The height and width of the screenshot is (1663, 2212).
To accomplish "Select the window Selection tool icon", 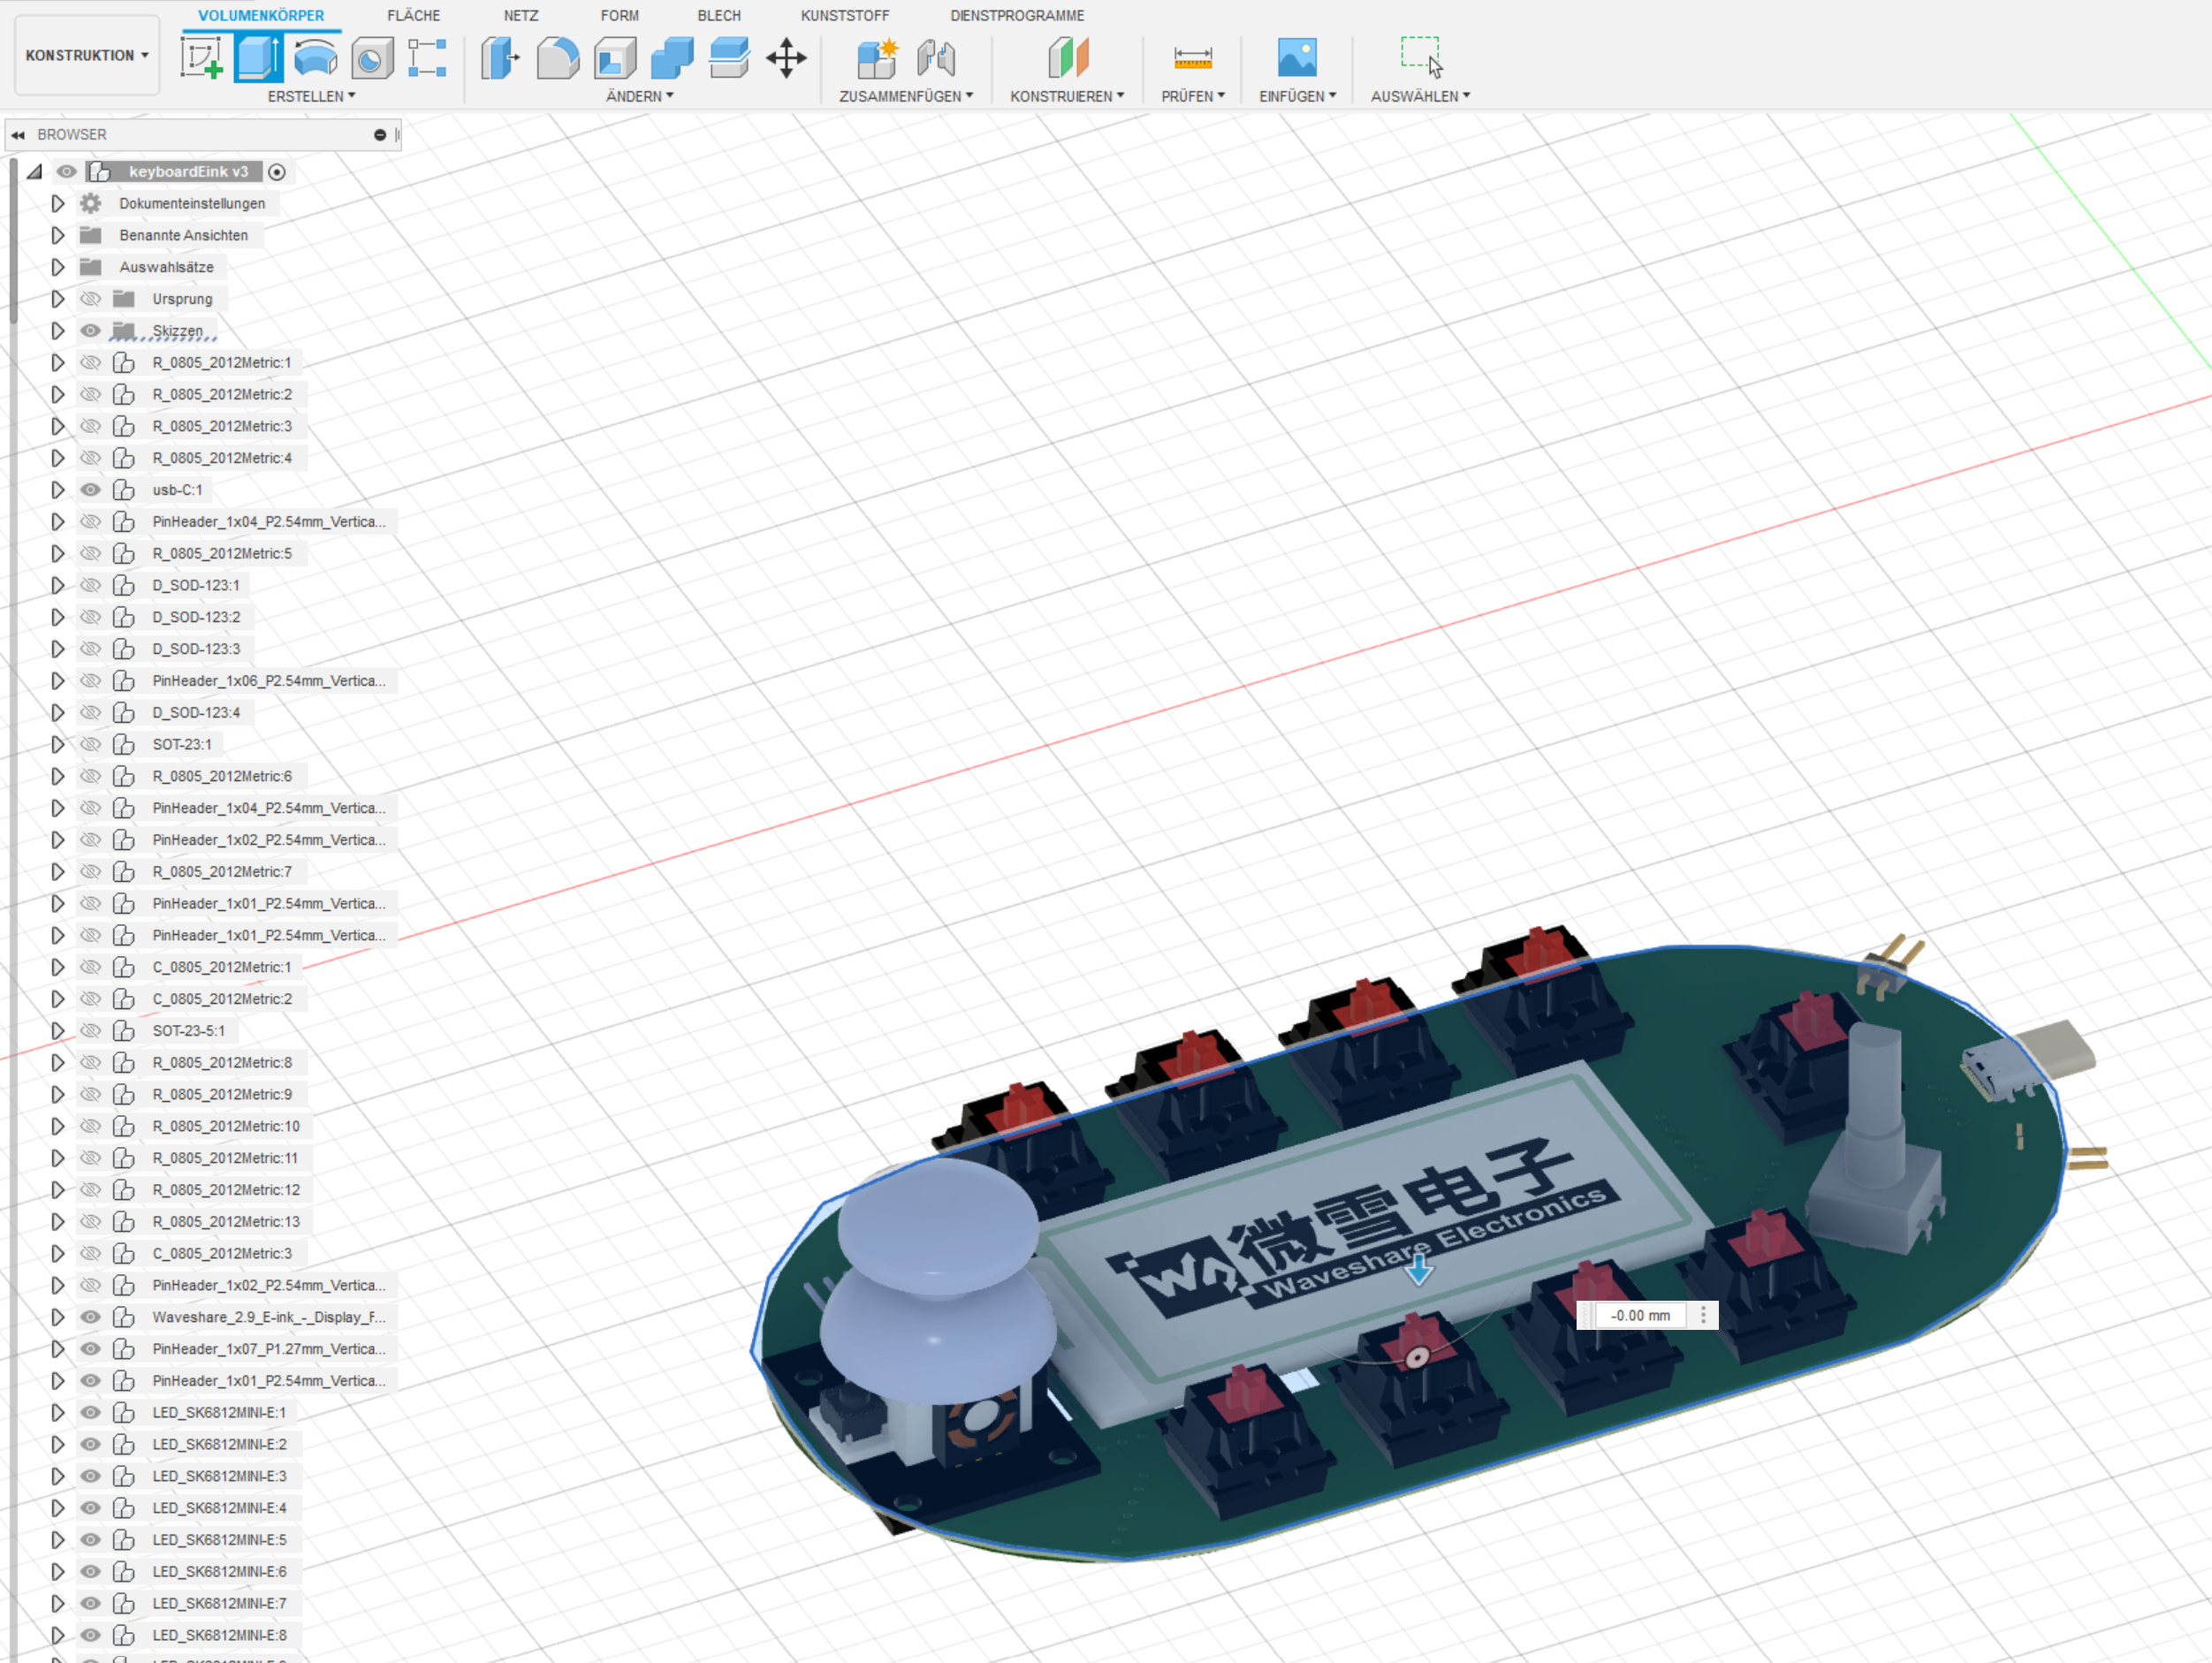I will 1421,57.
